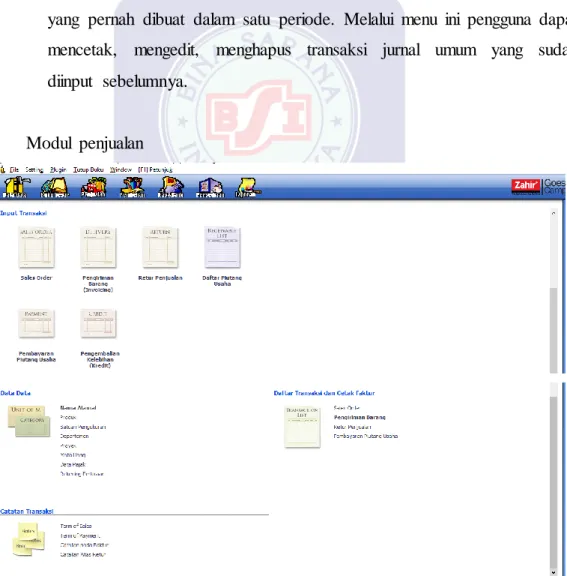Open Pengiriman Barang in Daftar Transaksi list
Image resolution: width=567 pixels, height=576 pixels.
[x=360, y=417]
